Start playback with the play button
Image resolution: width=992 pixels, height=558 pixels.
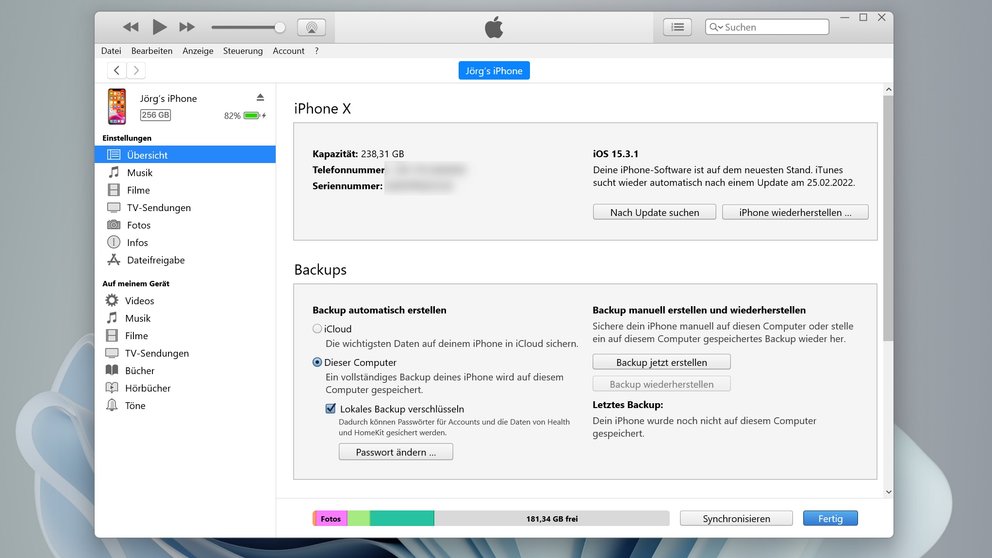159,27
